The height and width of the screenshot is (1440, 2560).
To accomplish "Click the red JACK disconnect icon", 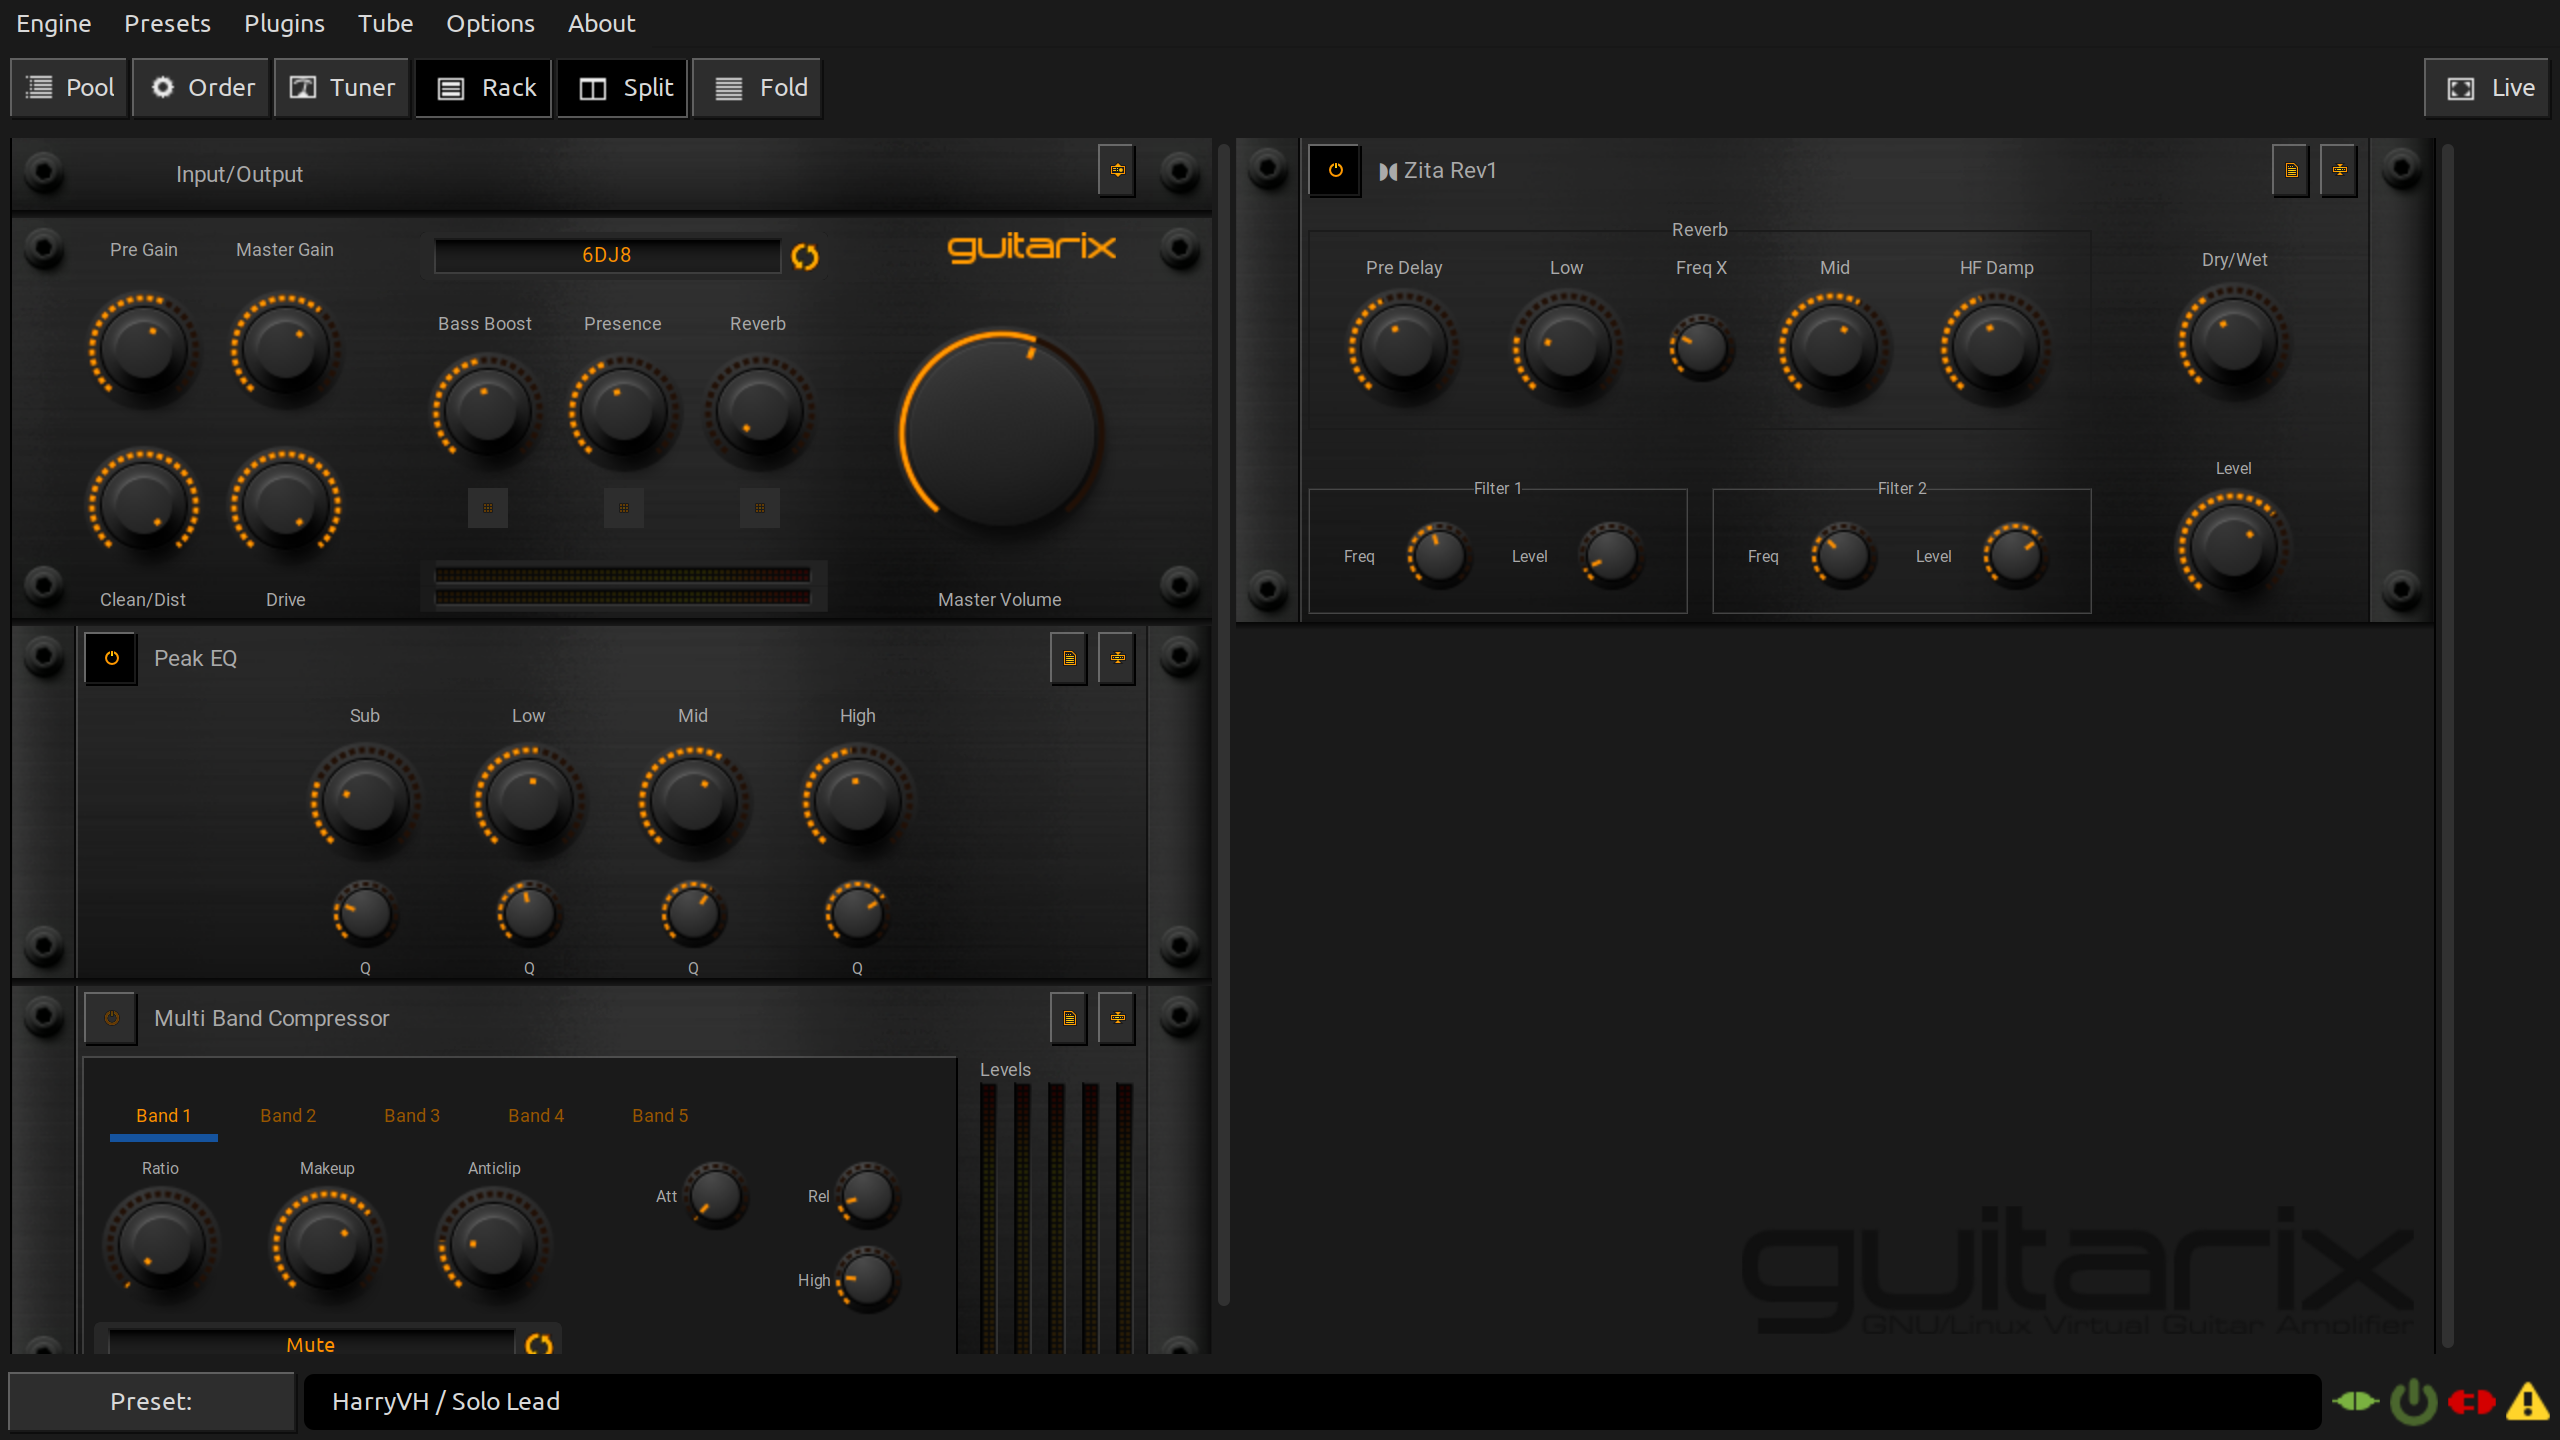I will click(x=2471, y=1402).
